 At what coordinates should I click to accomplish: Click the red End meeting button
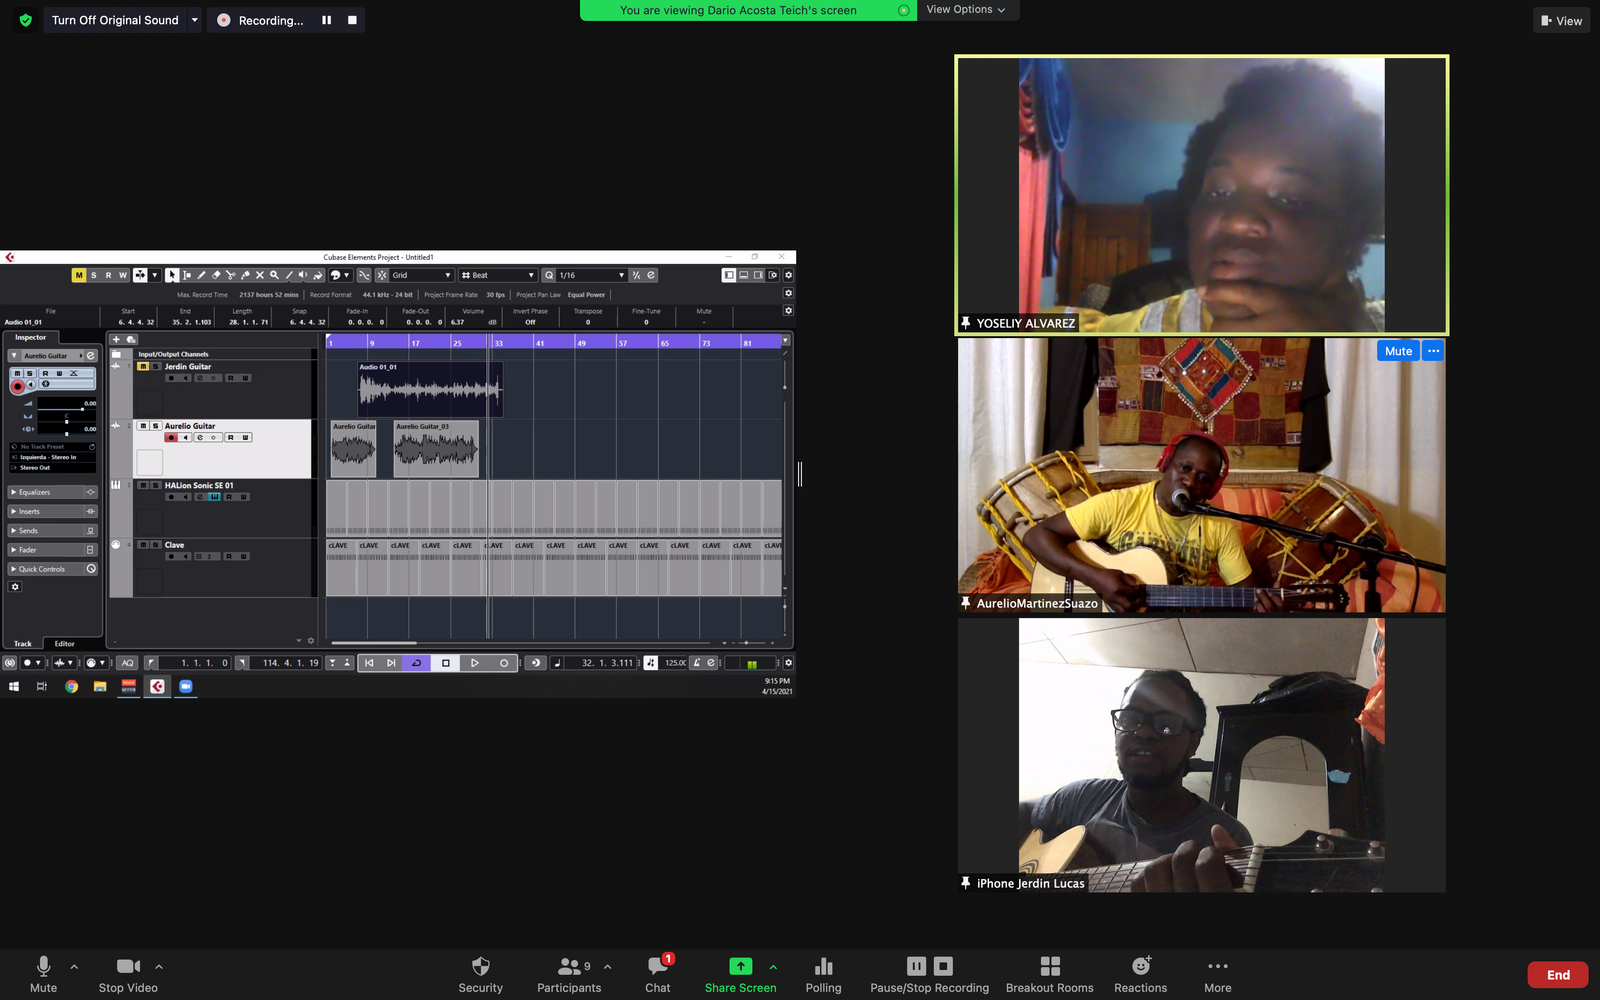tap(1557, 975)
